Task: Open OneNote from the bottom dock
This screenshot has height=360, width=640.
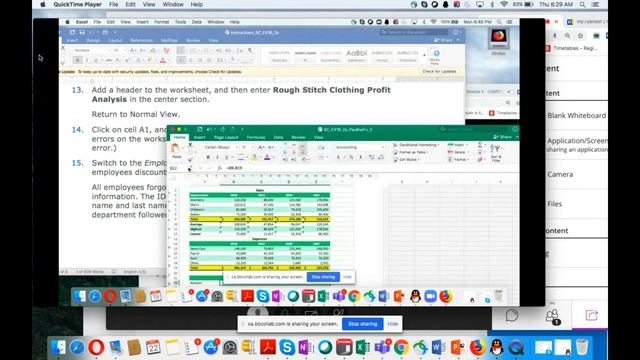Action: [305, 347]
